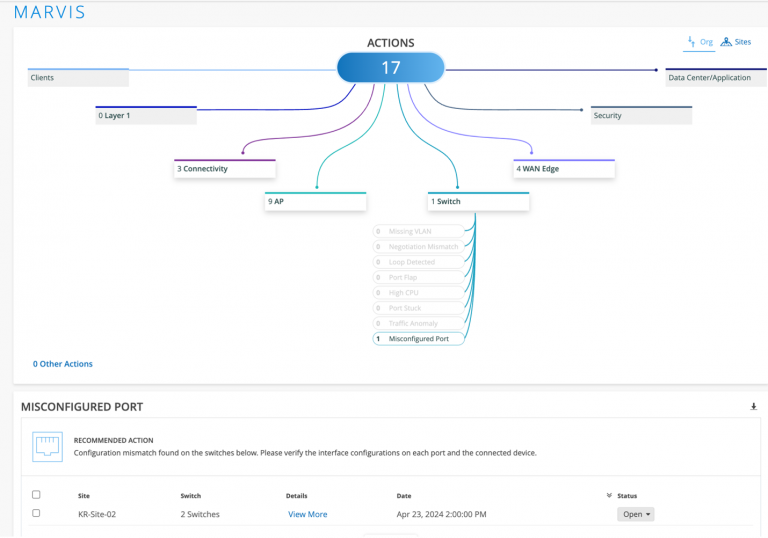Select the 1 Switch category
The image size is (768, 538).
(x=478, y=201)
